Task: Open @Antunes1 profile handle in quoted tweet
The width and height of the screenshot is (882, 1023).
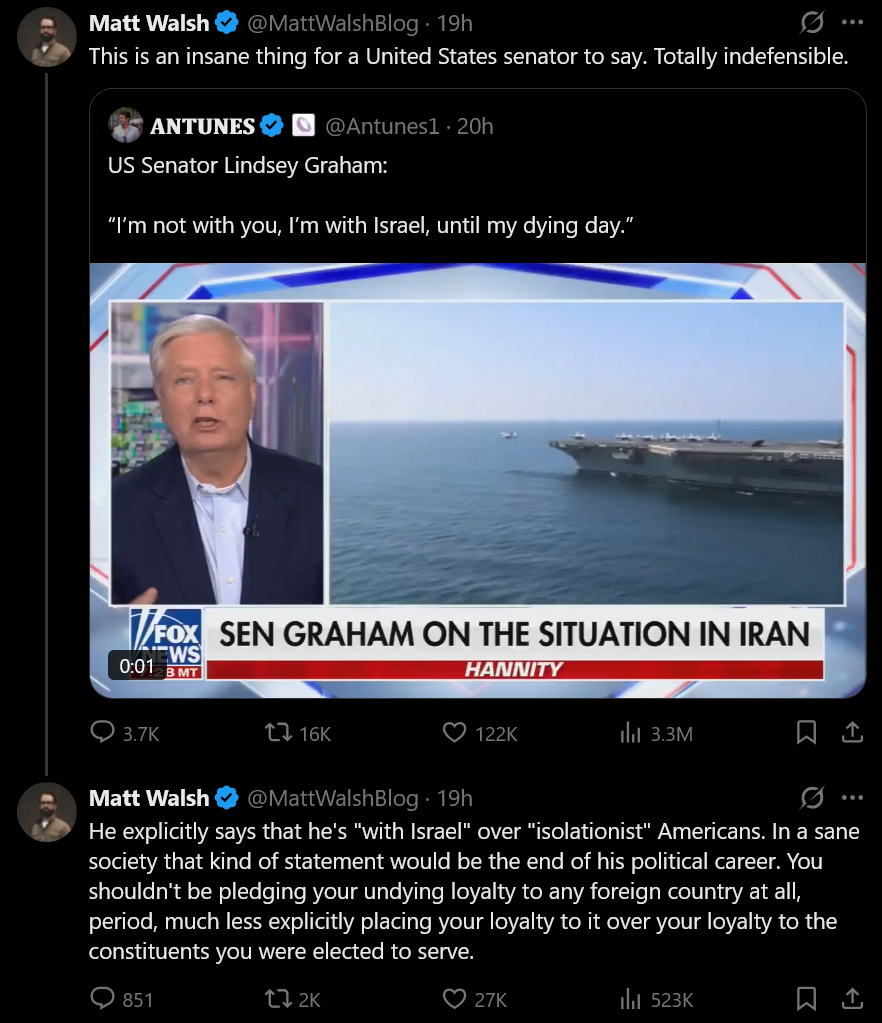Action: 382,126
